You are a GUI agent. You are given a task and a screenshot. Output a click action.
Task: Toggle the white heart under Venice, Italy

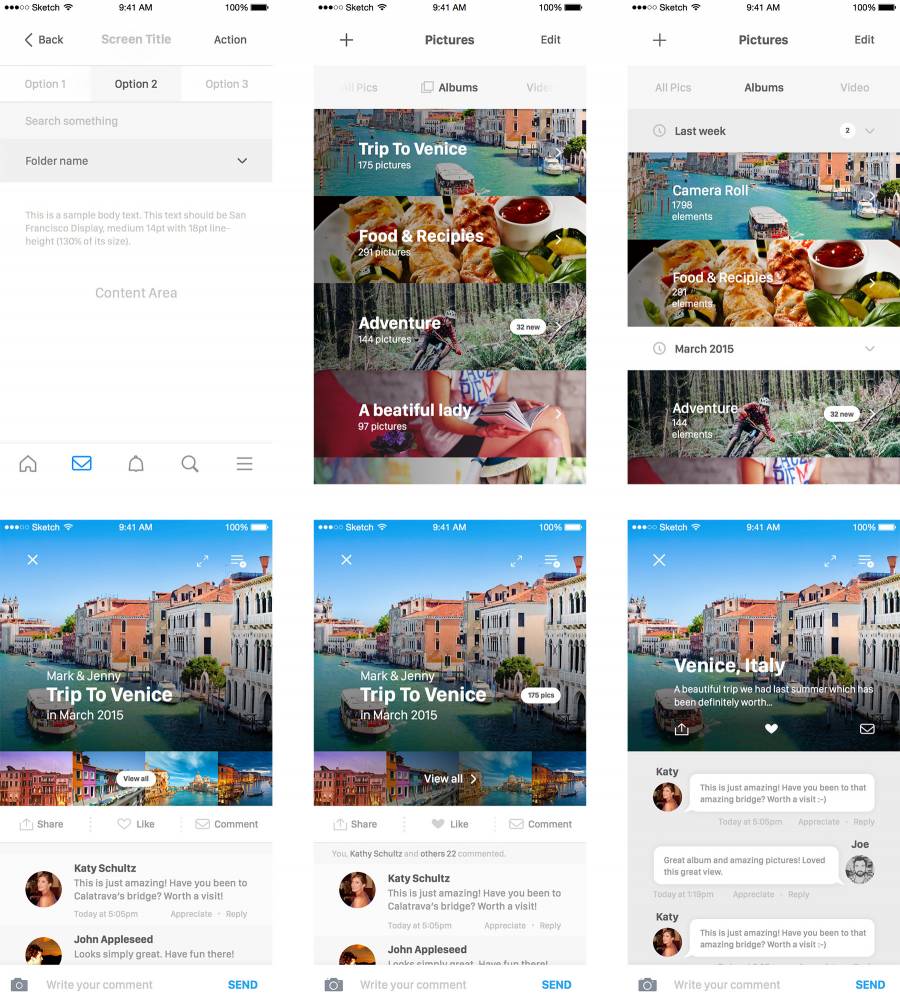771,729
